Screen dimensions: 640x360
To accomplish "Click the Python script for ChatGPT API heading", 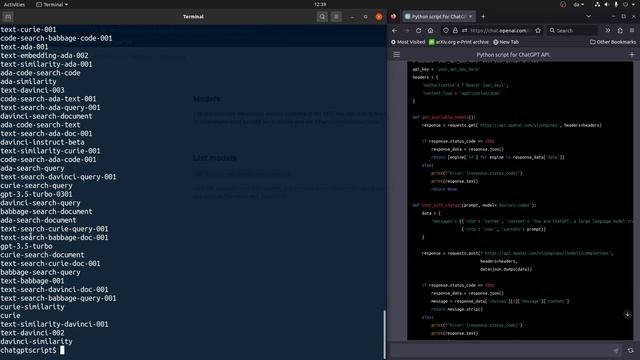I will (x=513, y=55).
